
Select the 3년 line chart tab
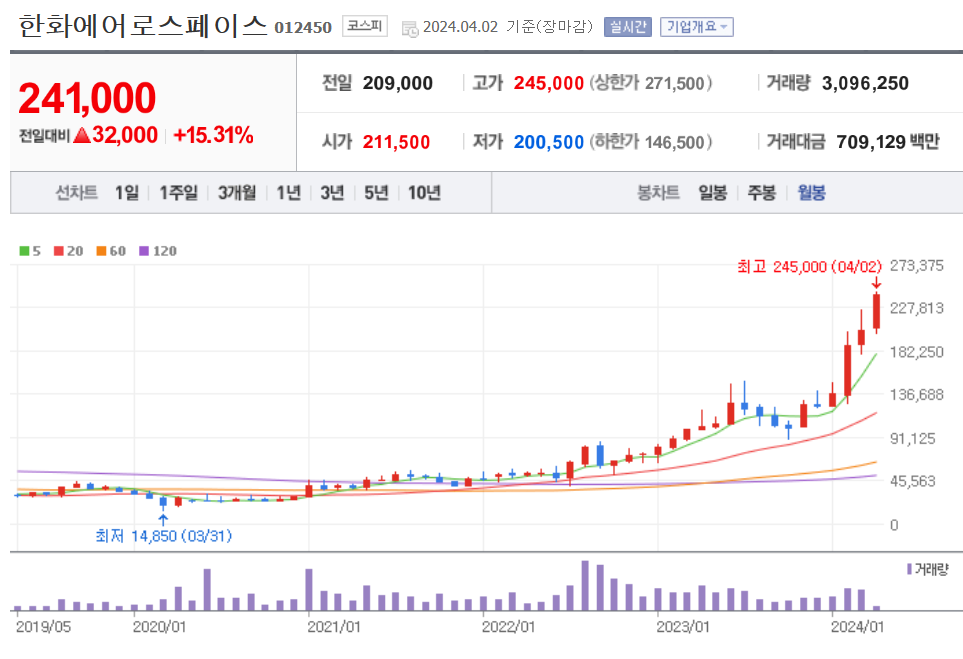click(332, 193)
